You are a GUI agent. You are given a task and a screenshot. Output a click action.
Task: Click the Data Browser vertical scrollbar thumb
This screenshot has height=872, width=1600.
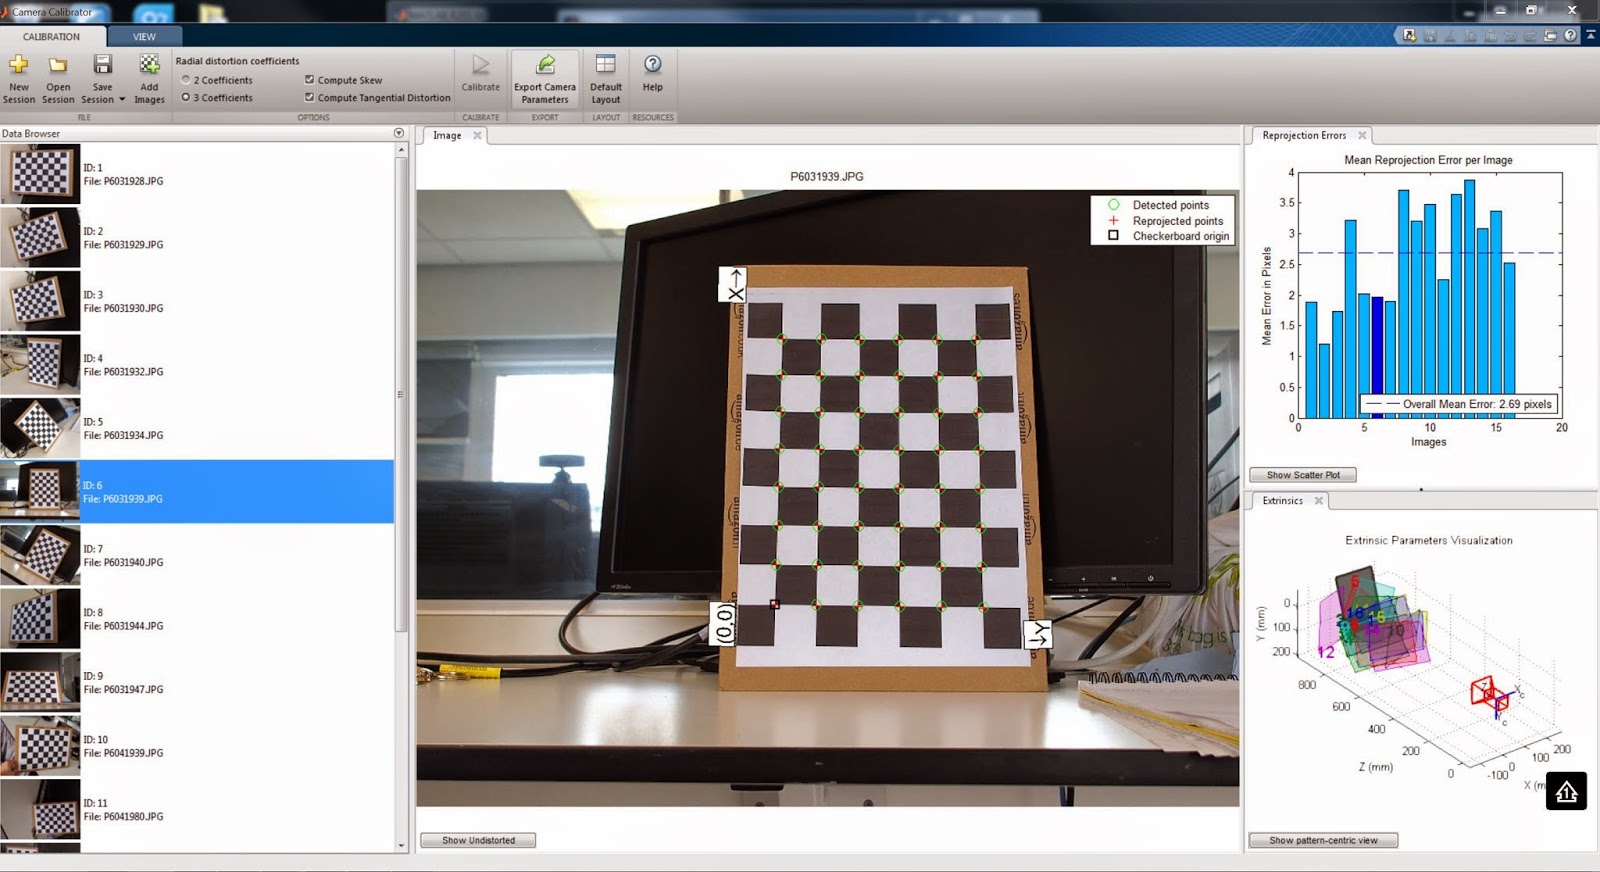[402, 394]
